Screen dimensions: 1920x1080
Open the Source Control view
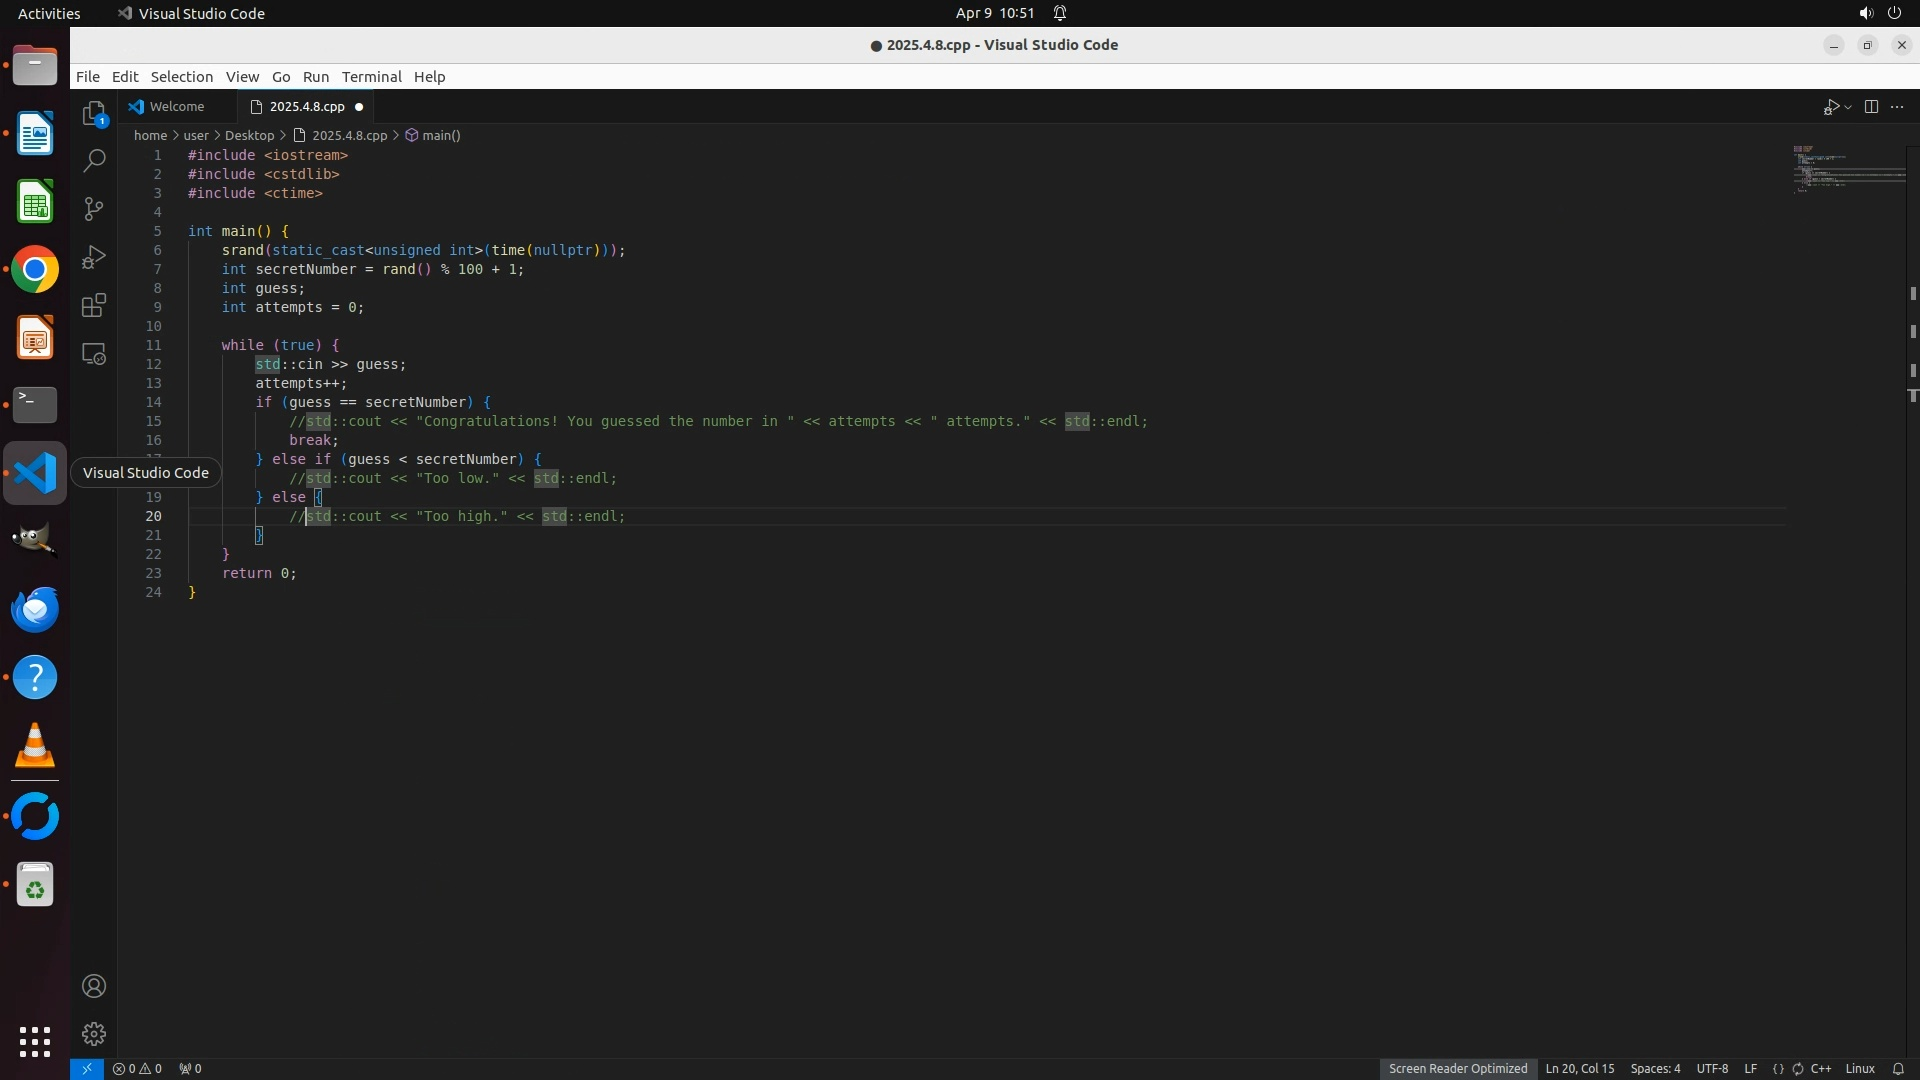[x=94, y=209]
